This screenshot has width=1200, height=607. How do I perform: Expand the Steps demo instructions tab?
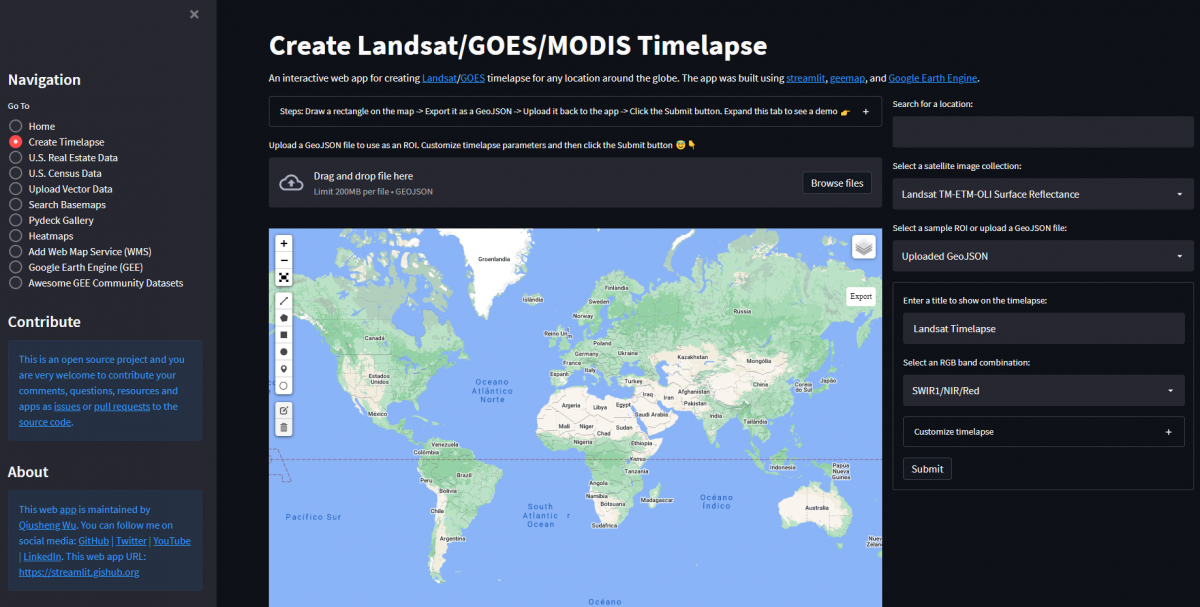point(575,112)
